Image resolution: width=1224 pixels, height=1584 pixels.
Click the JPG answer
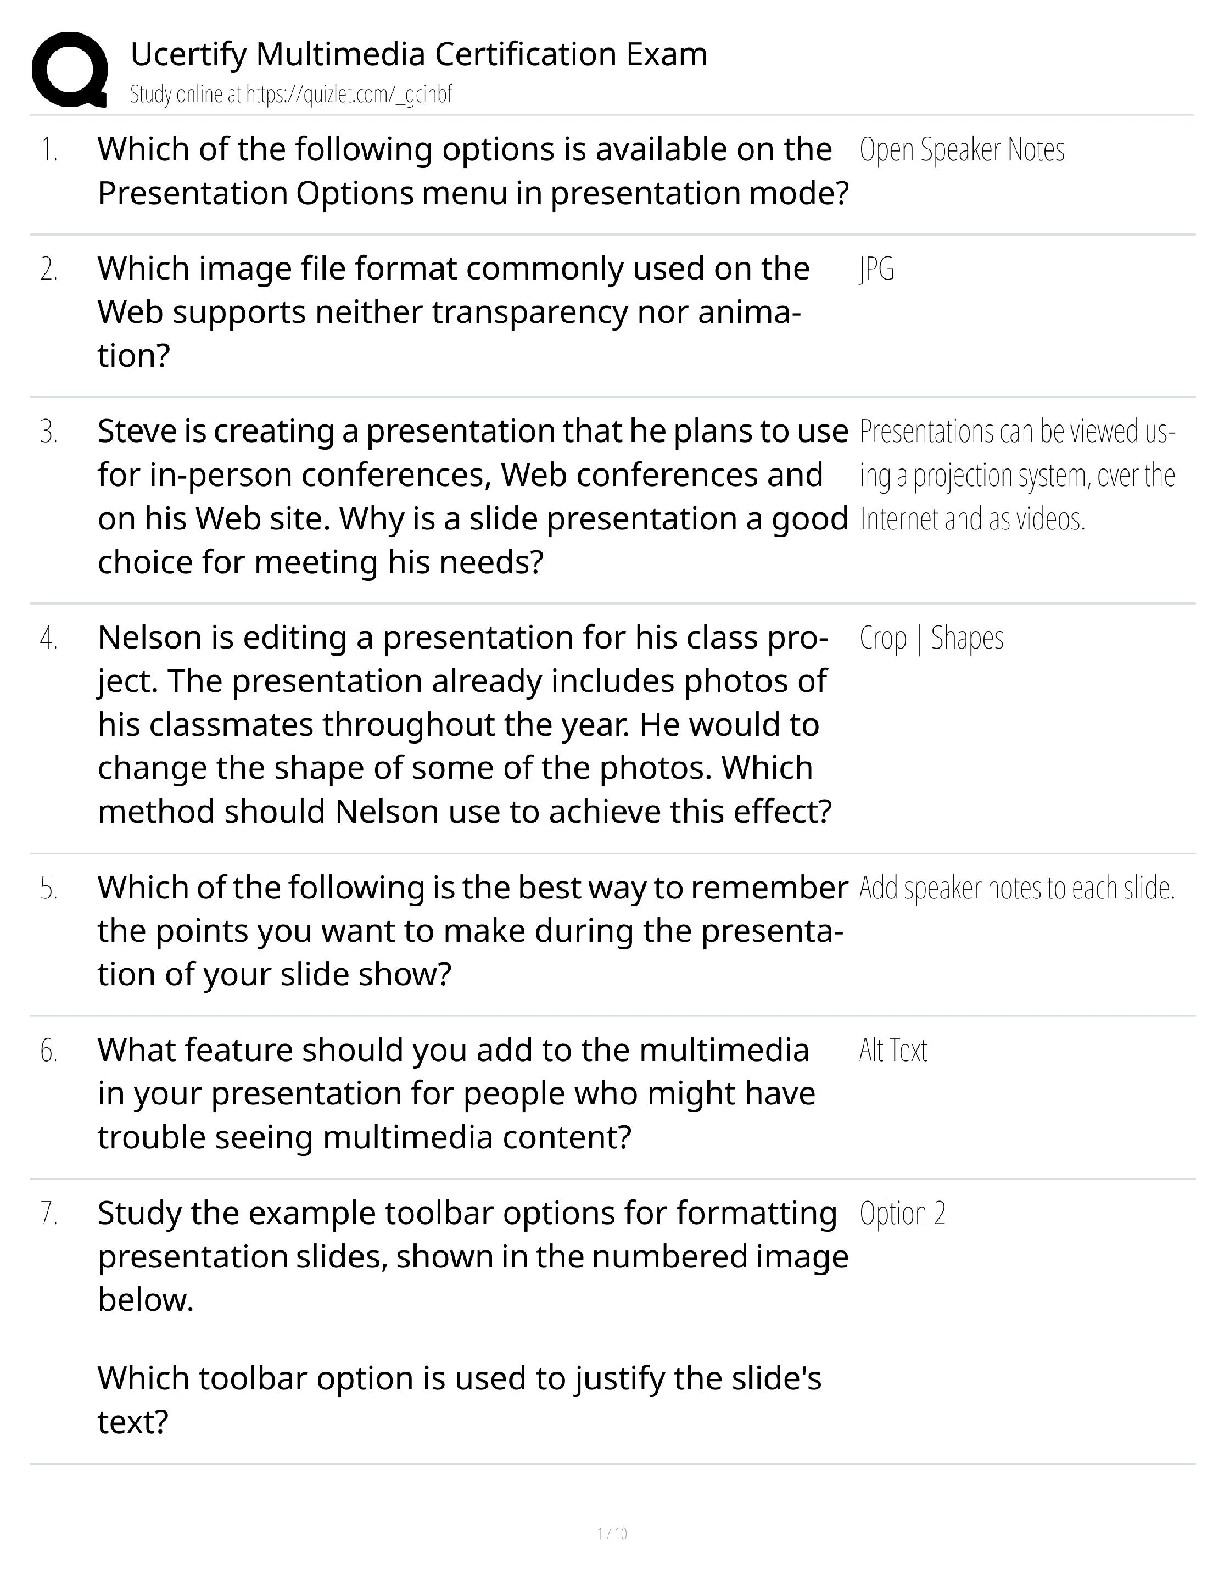click(876, 269)
